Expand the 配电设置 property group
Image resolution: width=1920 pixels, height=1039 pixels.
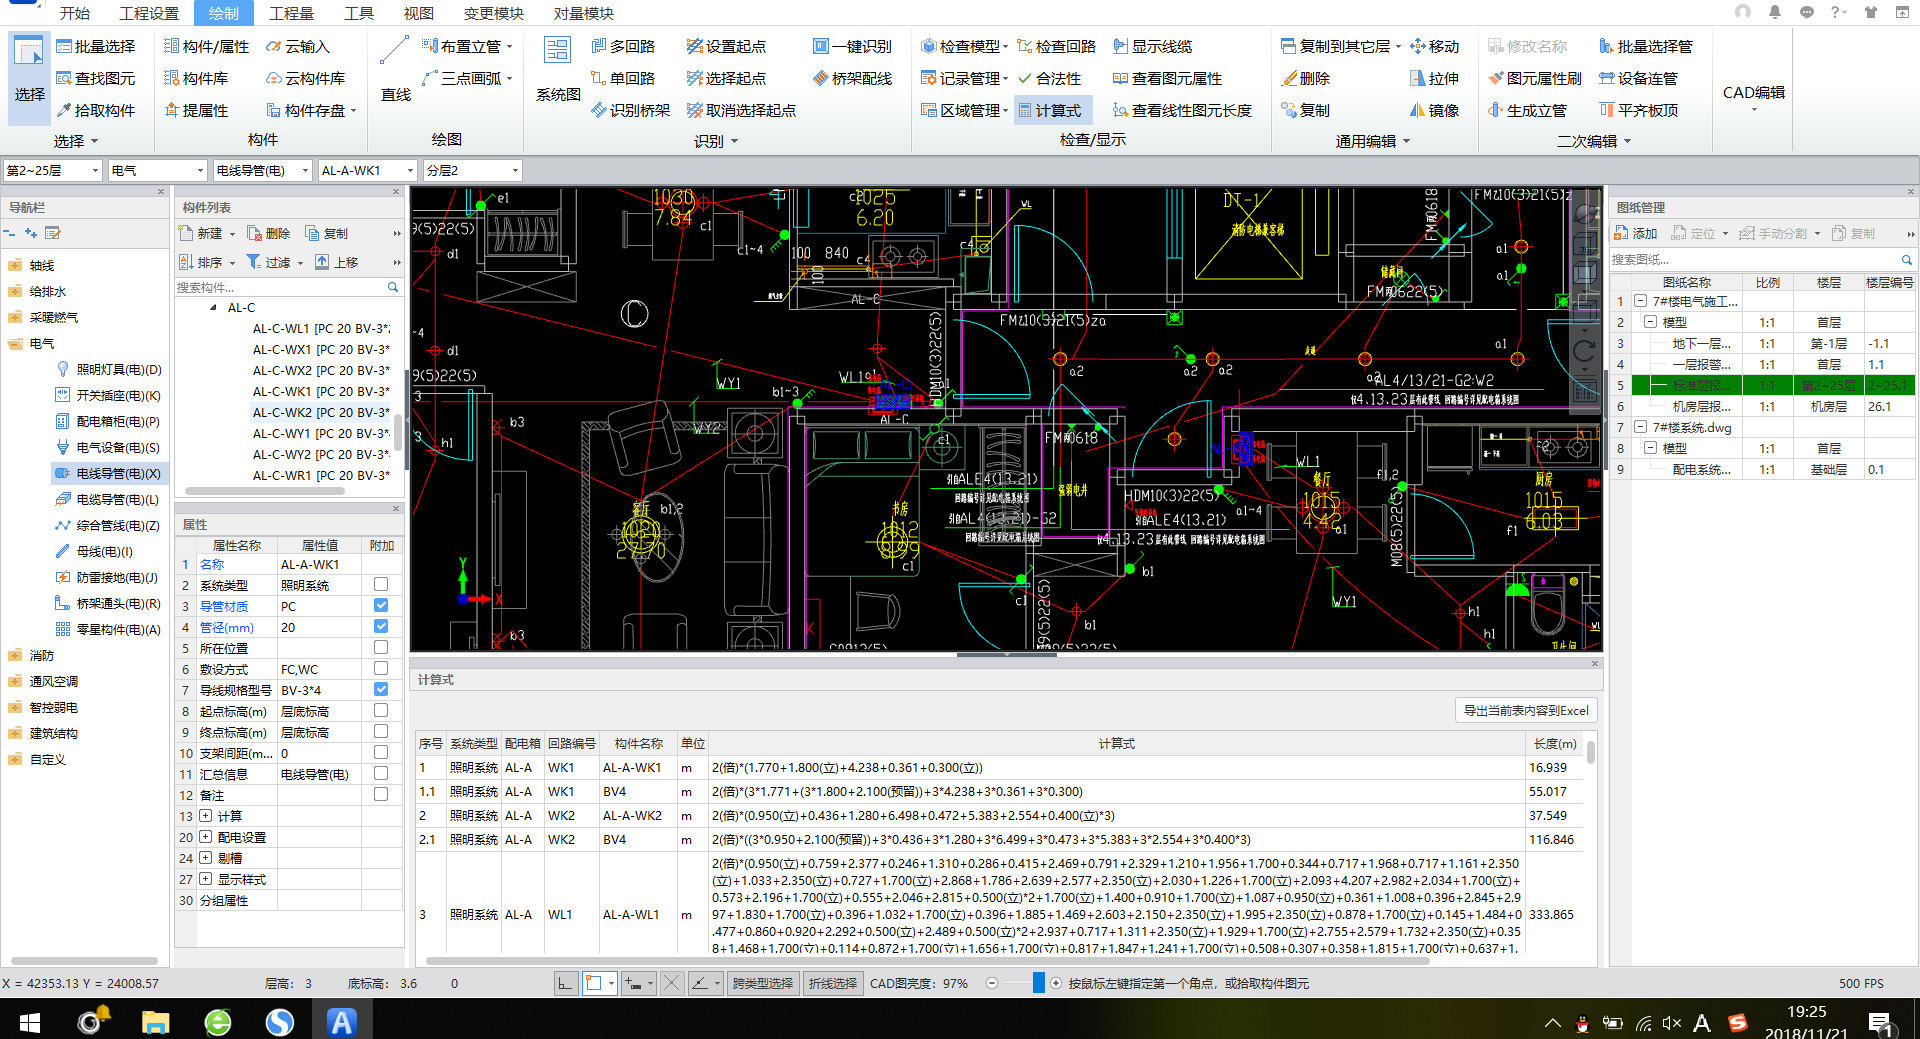[205, 837]
